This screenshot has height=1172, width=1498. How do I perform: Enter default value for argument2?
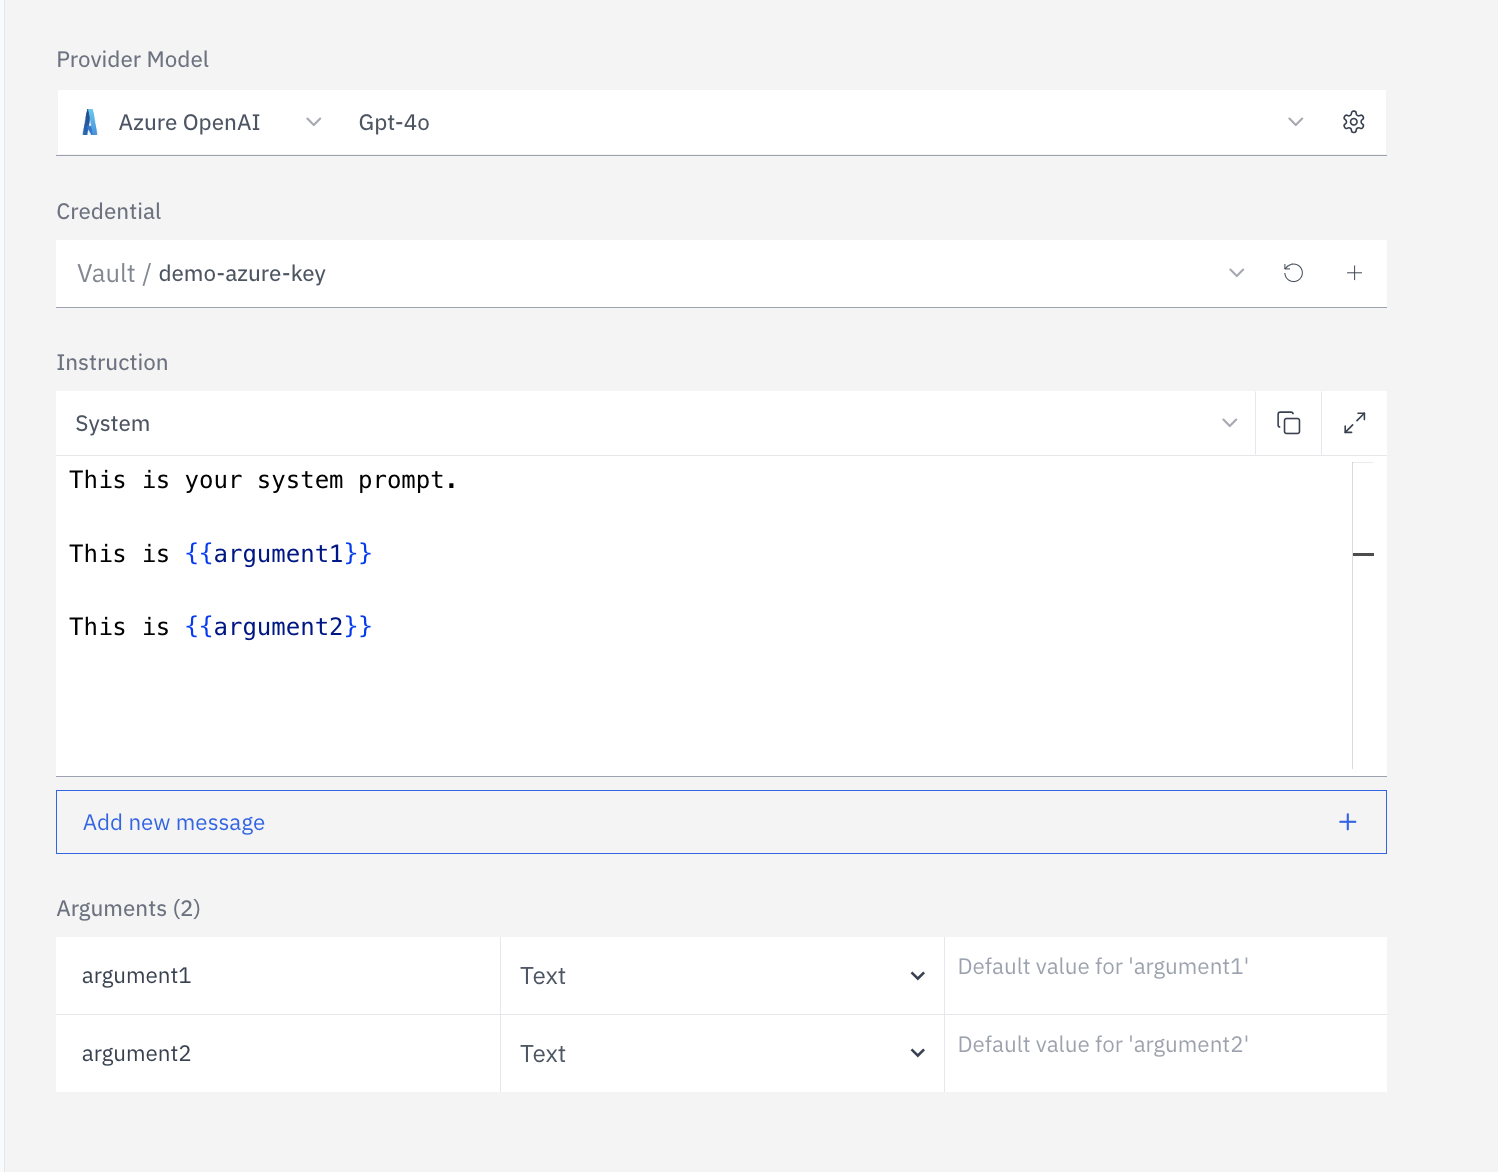(1164, 1046)
